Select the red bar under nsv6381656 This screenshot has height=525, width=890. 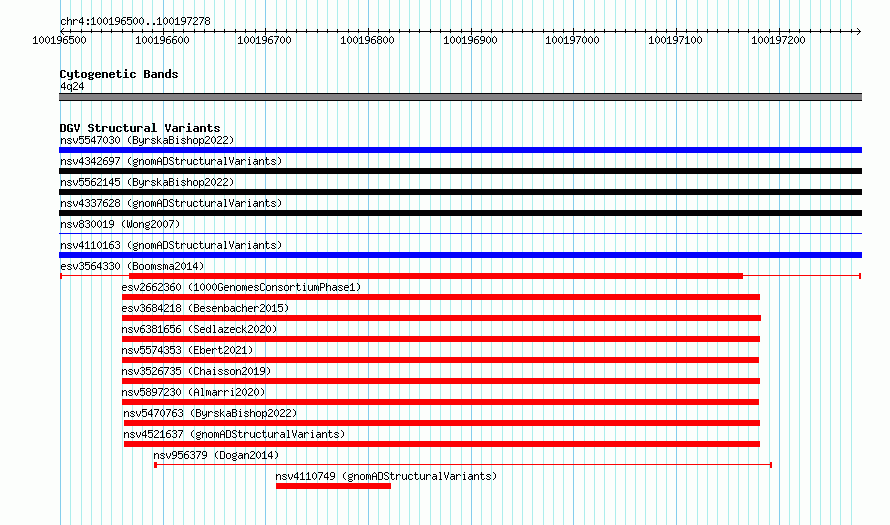coord(441,339)
